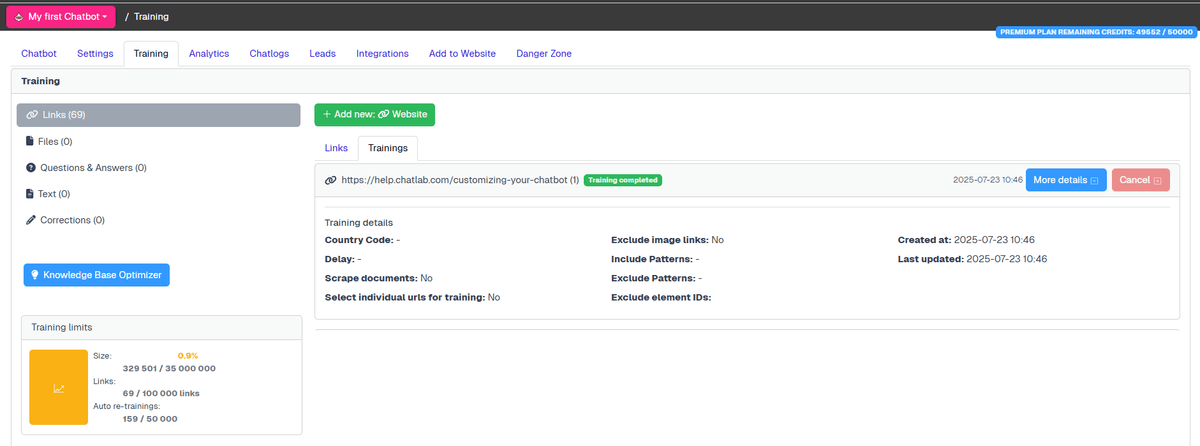Click Add new: Website button

374,115
